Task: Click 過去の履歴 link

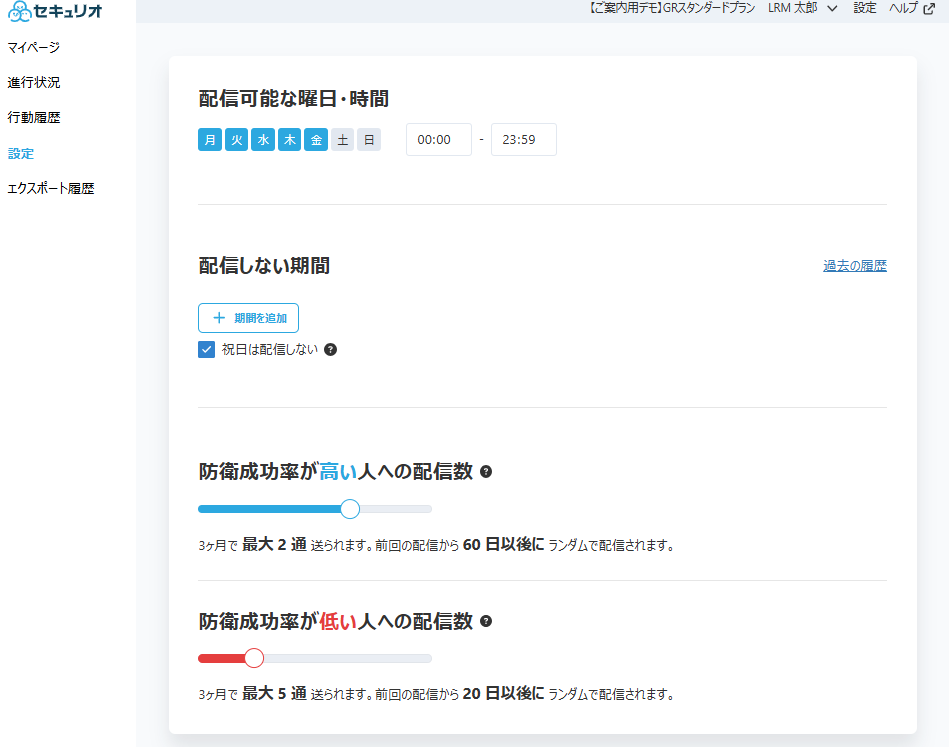Action: tap(855, 266)
